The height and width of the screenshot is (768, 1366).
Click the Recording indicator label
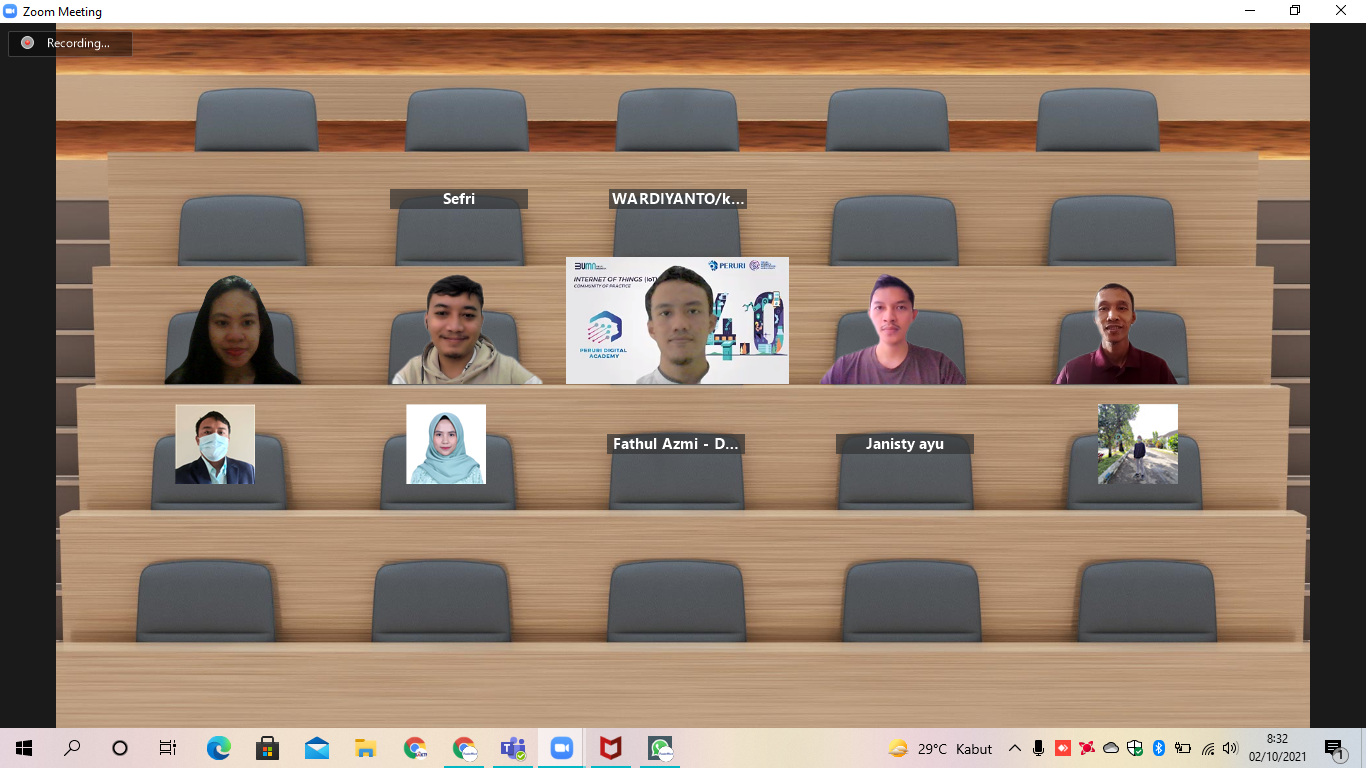point(78,43)
